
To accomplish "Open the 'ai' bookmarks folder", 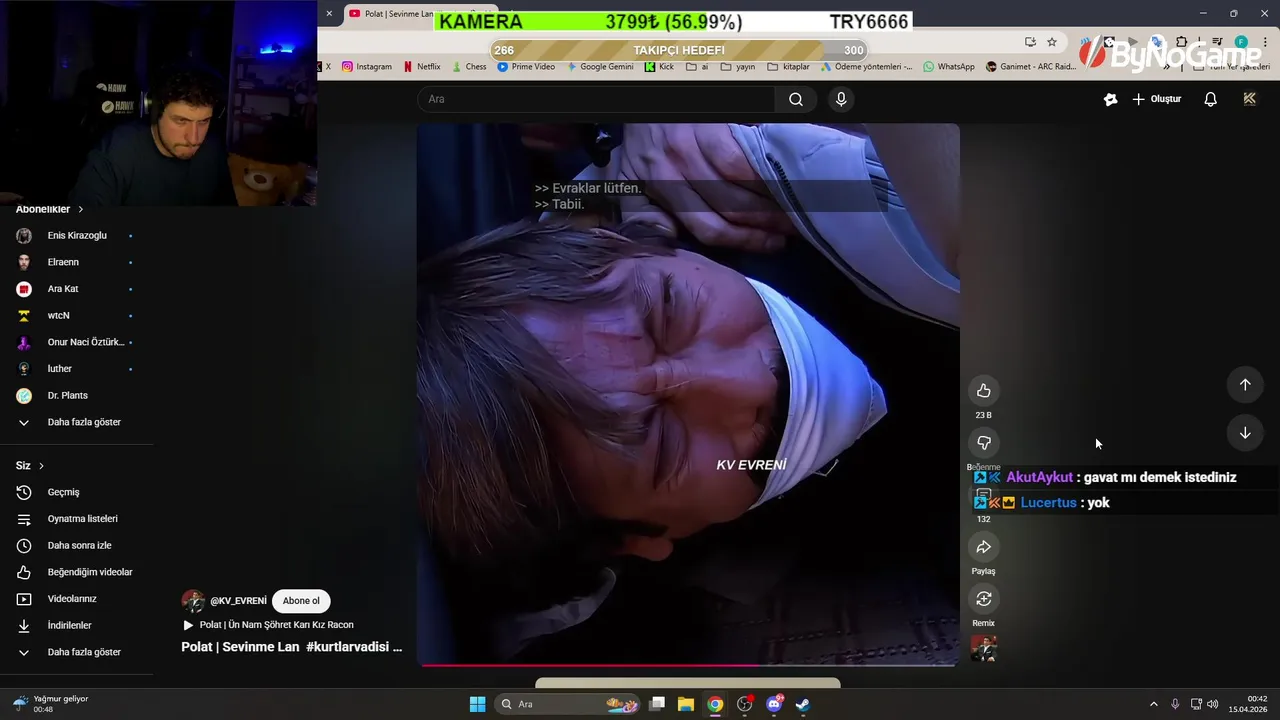I will [697, 67].
